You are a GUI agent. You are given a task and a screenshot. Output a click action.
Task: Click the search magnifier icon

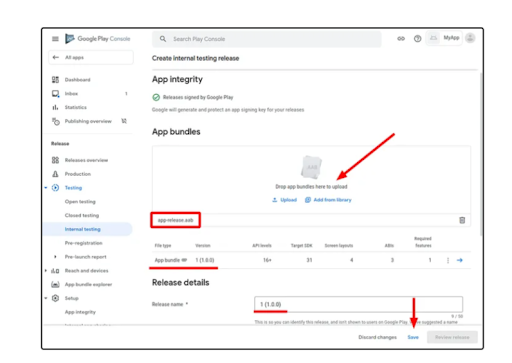coord(163,39)
